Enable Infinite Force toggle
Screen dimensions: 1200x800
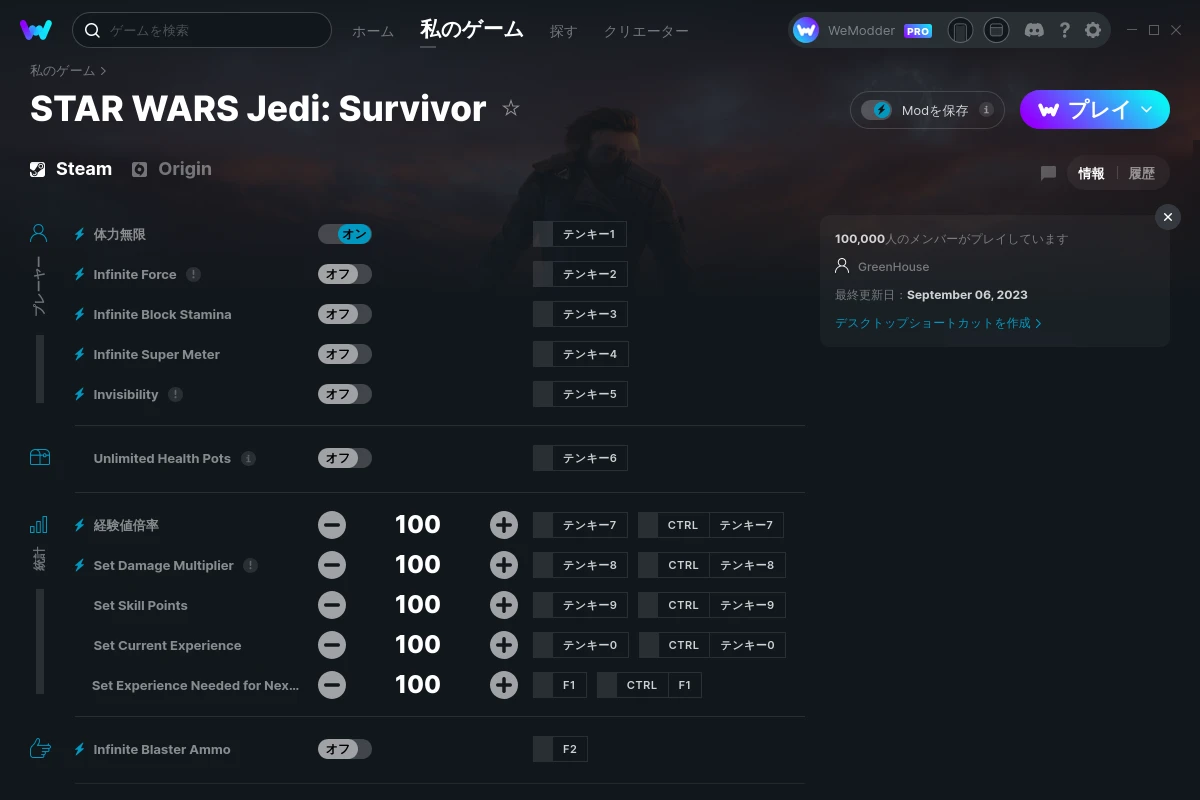coord(345,274)
